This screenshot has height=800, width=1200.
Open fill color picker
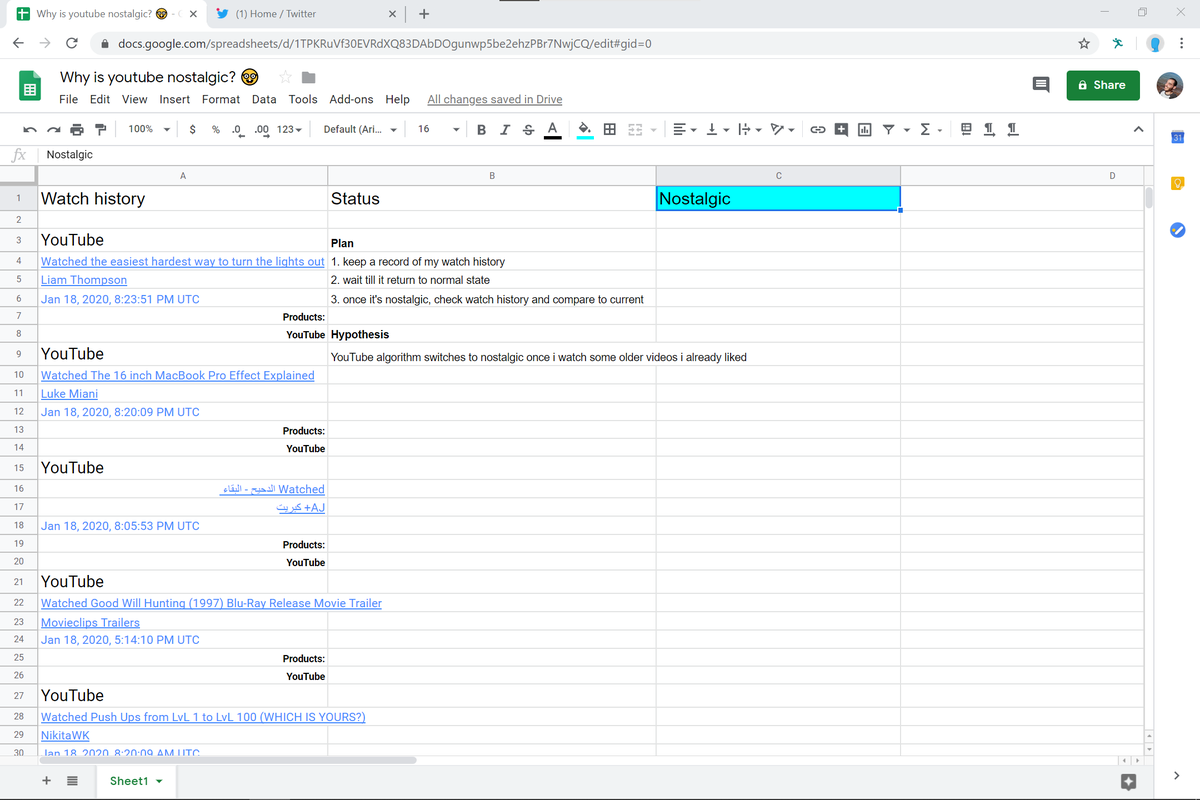tap(586, 129)
